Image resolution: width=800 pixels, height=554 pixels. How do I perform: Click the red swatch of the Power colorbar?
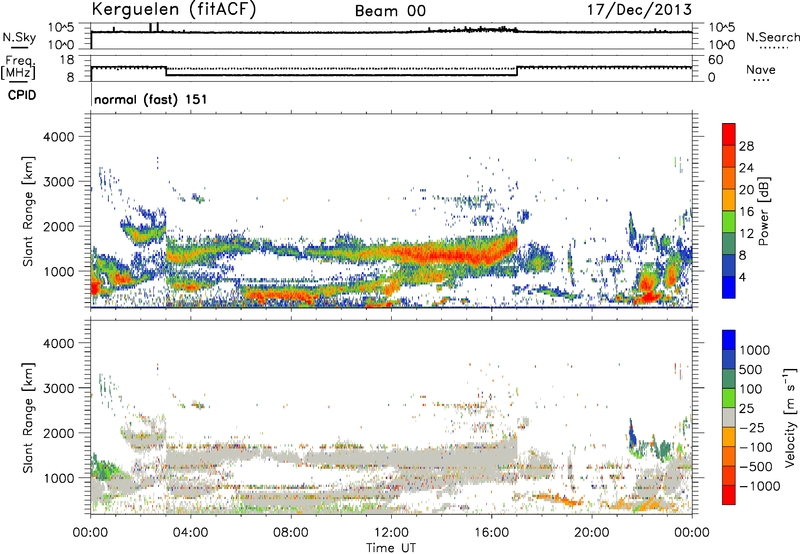click(x=729, y=133)
